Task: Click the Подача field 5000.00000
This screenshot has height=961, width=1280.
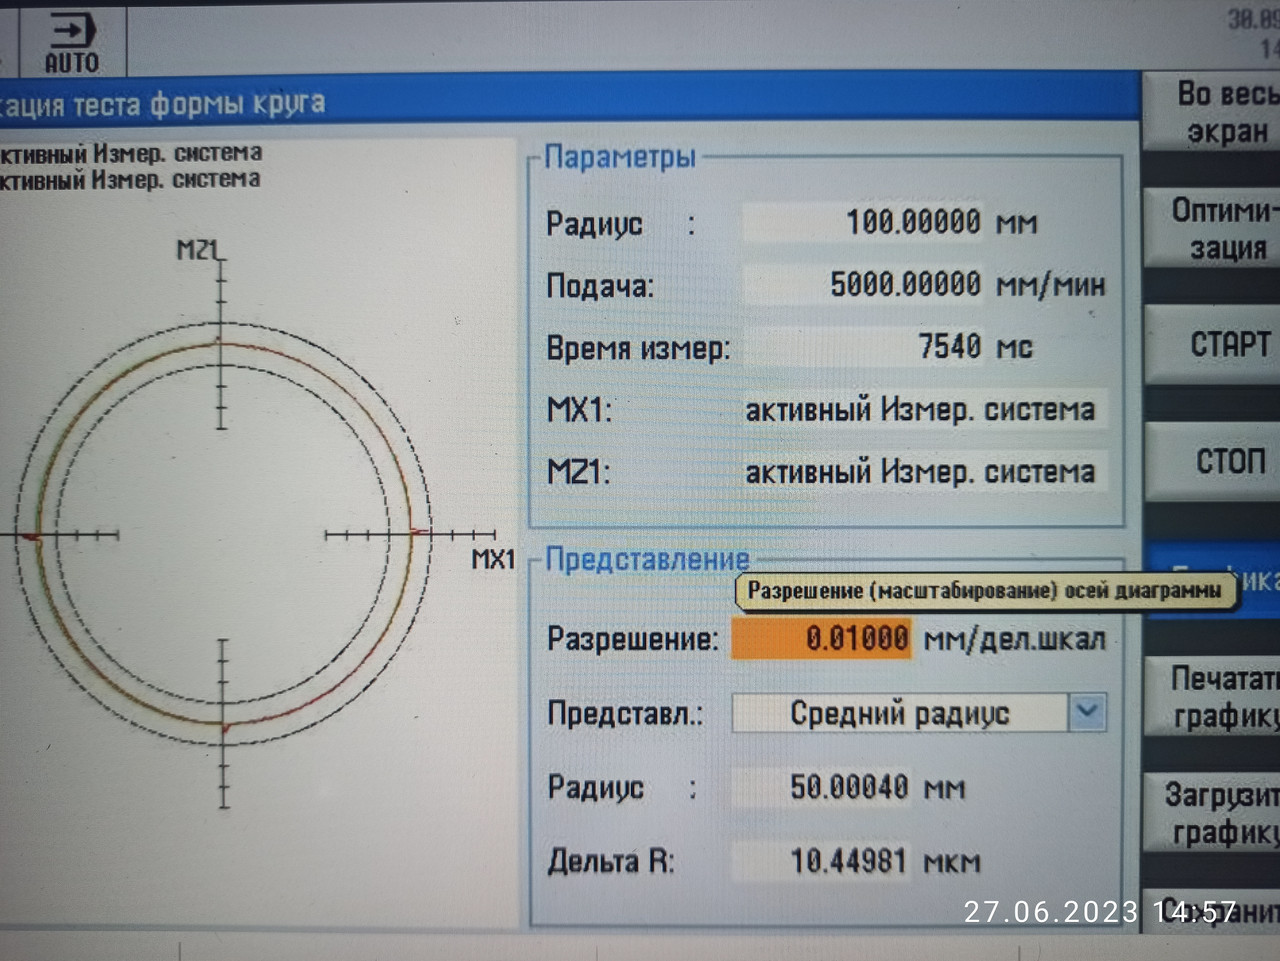Action: [863, 284]
